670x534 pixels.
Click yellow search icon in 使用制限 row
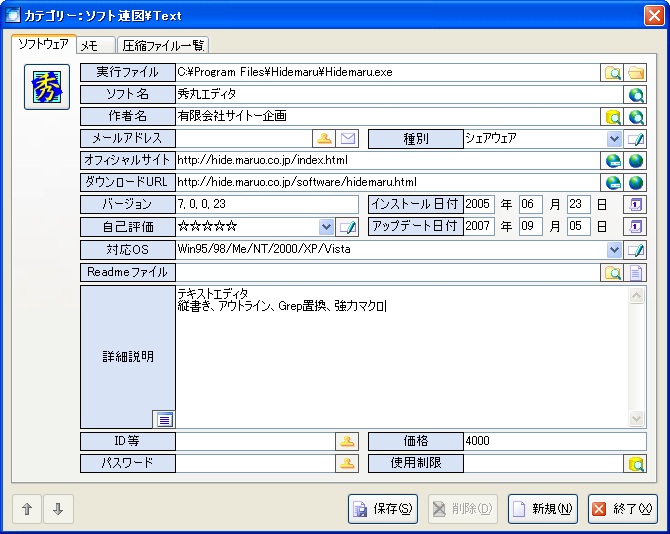tap(635, 464)
